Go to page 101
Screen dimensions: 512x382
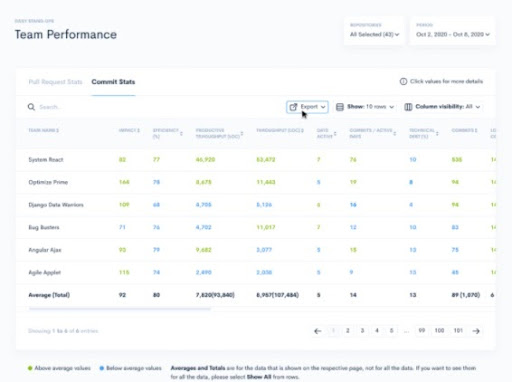point(458,331)
